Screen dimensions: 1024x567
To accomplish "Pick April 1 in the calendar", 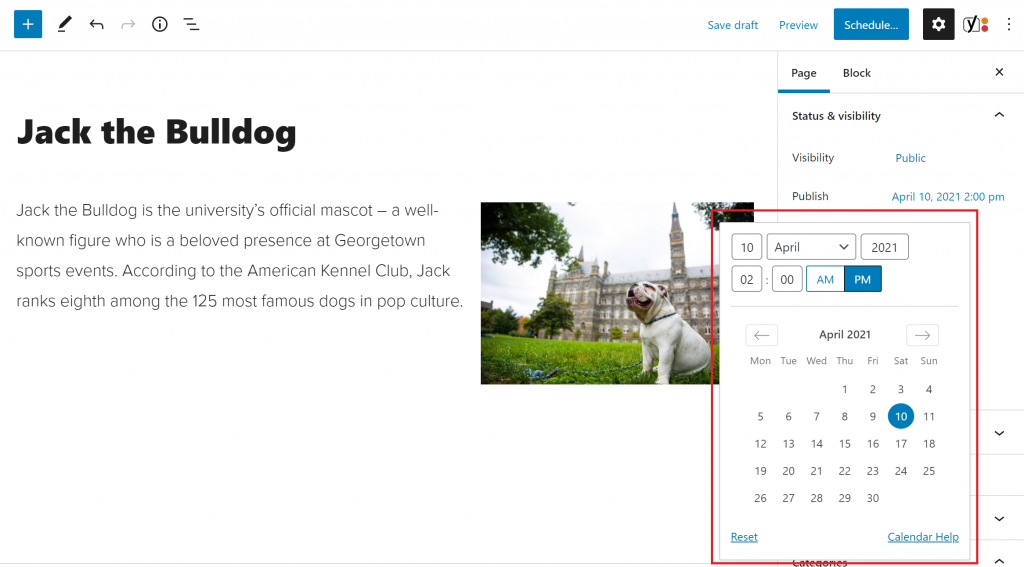I will (x=844, y=389).
